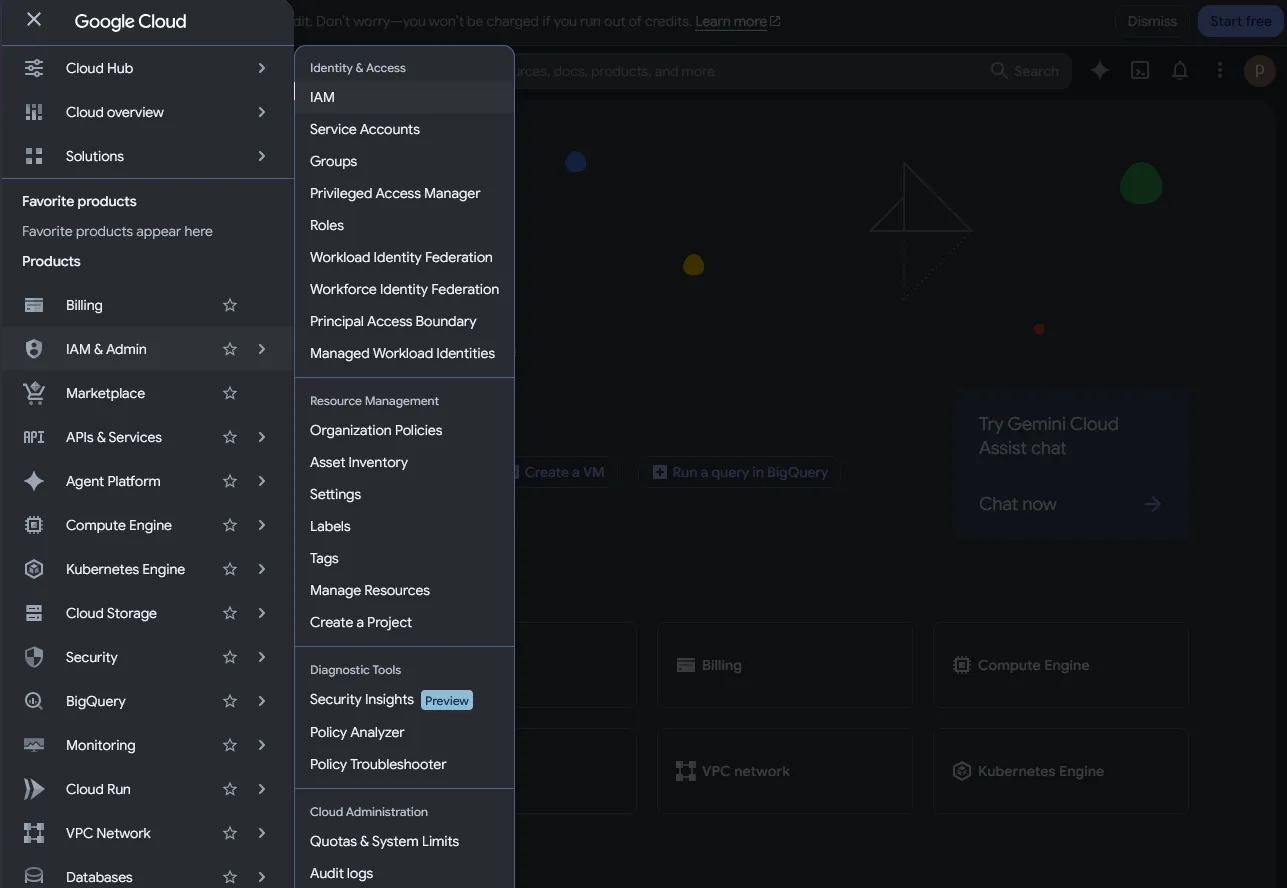
Task: Open the Roles submenu item
Action: click(x=404, y=225)
